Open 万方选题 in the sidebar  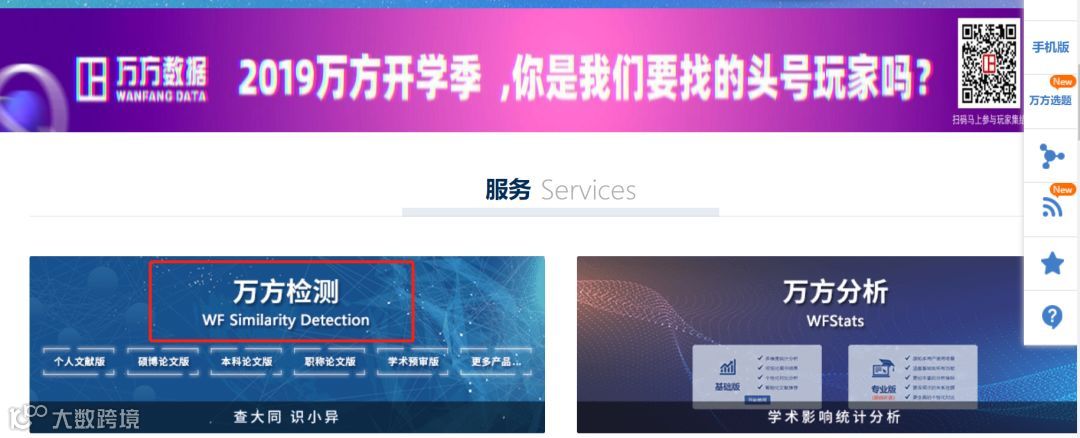(1050, 101)
